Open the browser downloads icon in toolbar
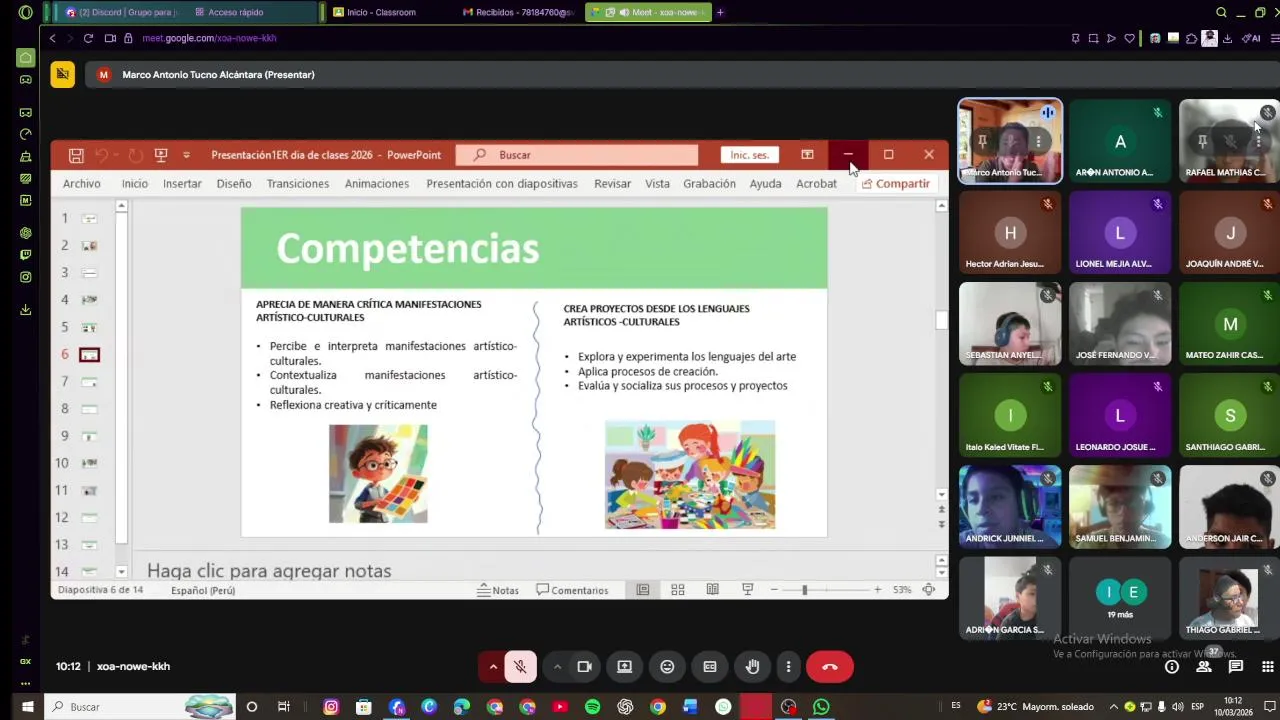 click(x=1227, y=38)
